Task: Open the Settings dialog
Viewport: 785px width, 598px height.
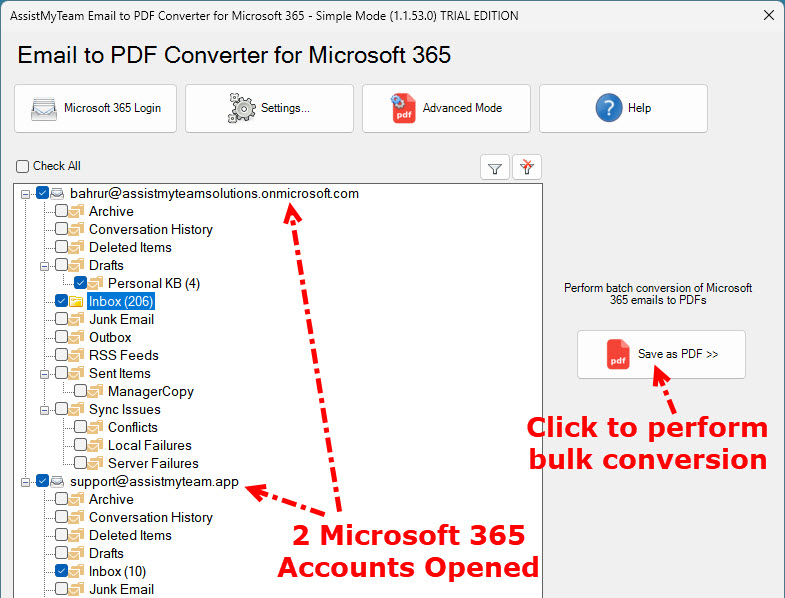Action: tap(269, 108)
